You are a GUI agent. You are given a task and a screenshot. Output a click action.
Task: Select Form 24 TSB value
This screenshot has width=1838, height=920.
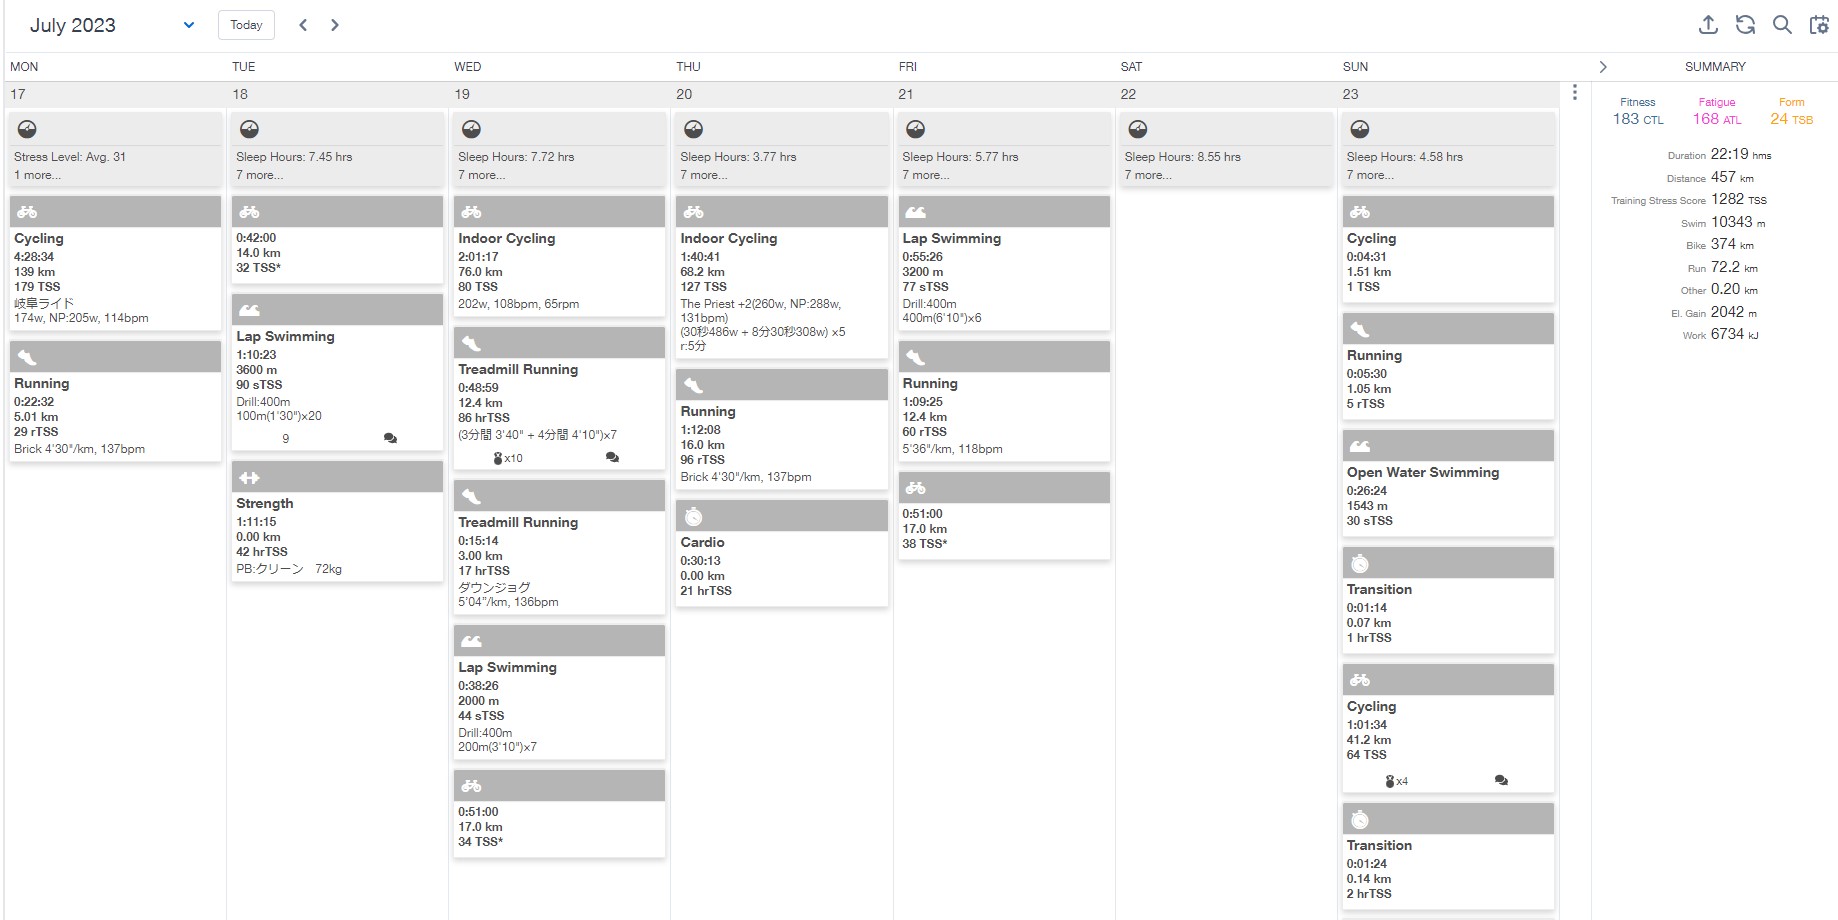point(1791,119)
